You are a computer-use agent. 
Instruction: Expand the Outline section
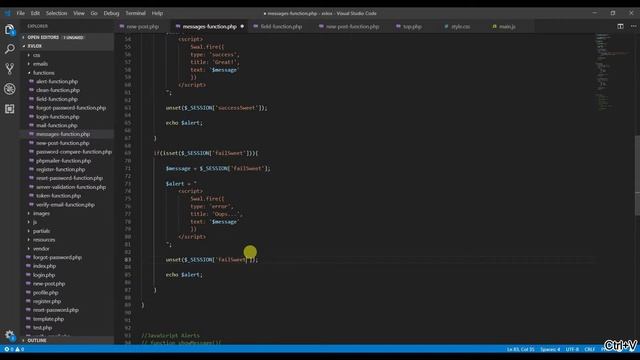[x=67, y=340]
